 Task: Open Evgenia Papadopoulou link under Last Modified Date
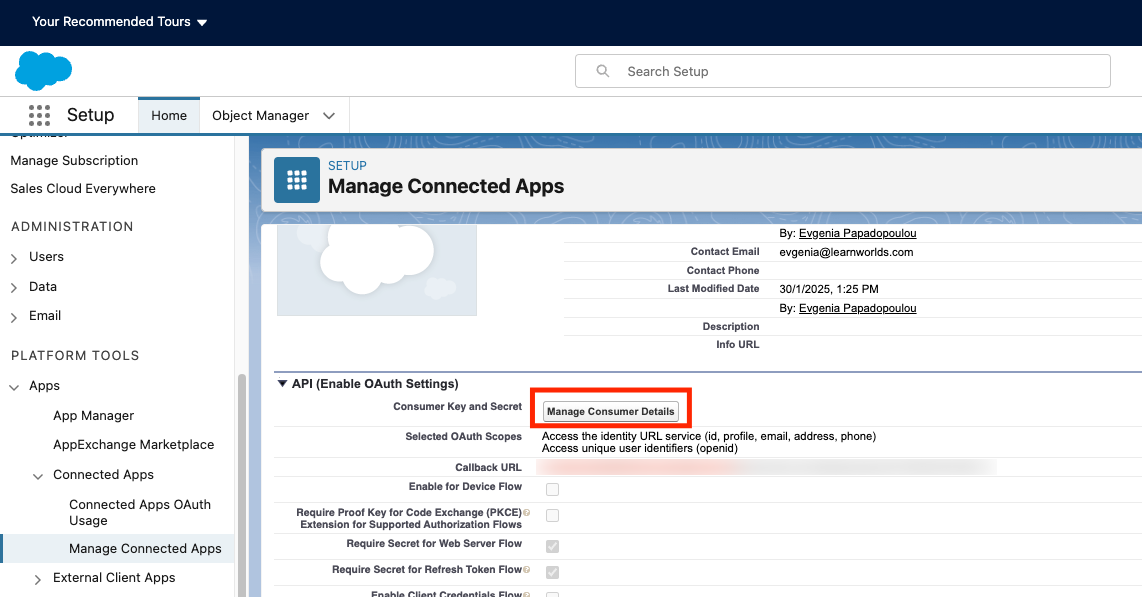(x=857, y=308)
